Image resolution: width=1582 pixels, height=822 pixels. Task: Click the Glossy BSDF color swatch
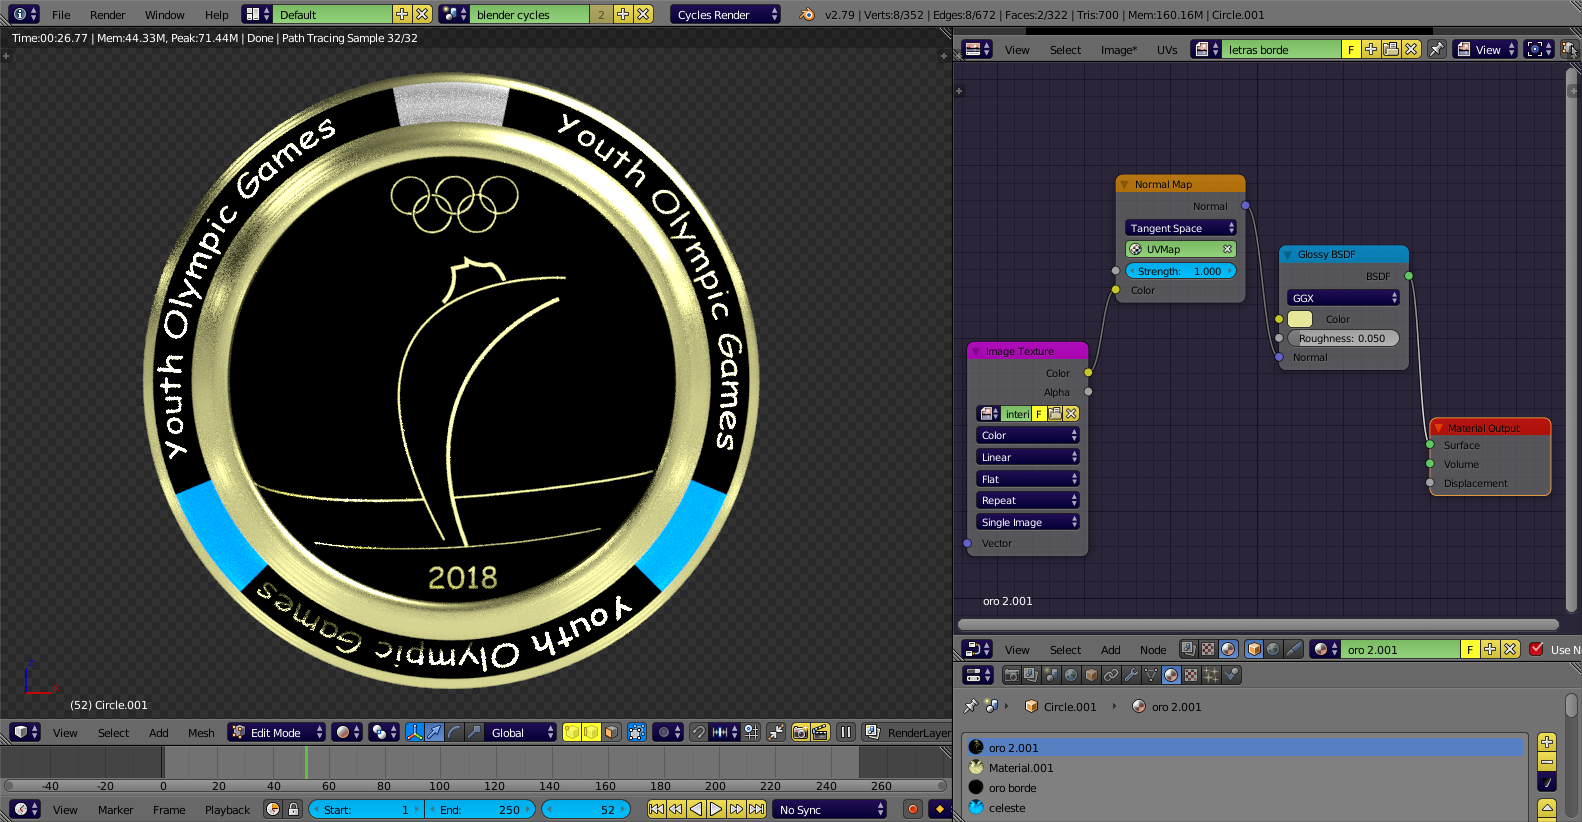[1300, 319]
